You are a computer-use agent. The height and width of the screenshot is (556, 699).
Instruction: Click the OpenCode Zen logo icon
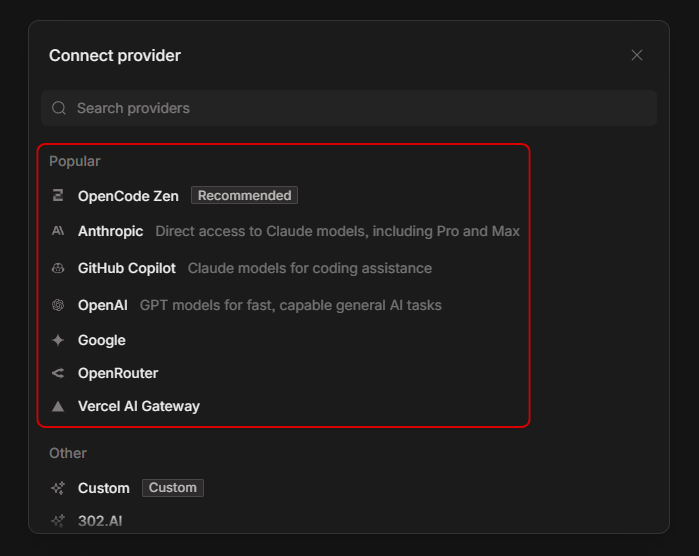[x=58, y=195]
